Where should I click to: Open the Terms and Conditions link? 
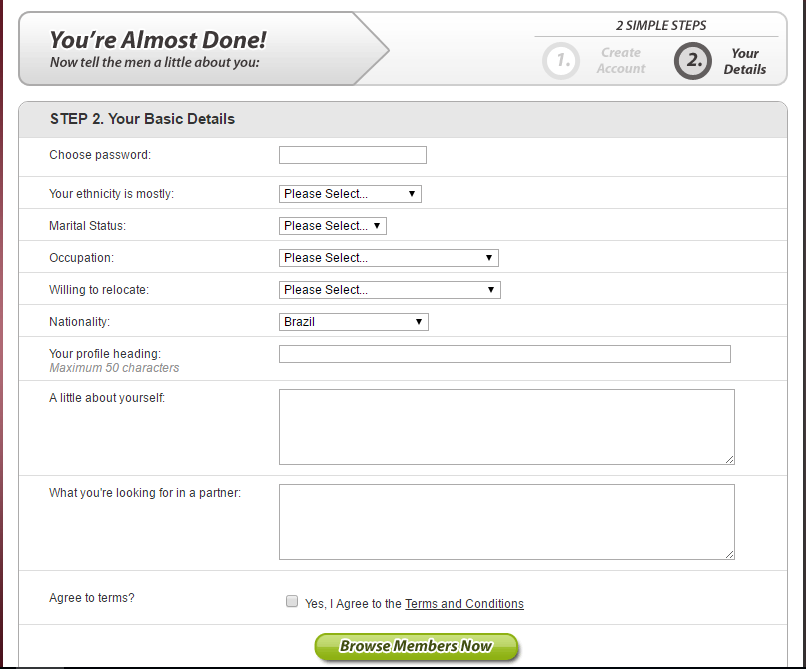pyautogui.click(x=464, y=604)
